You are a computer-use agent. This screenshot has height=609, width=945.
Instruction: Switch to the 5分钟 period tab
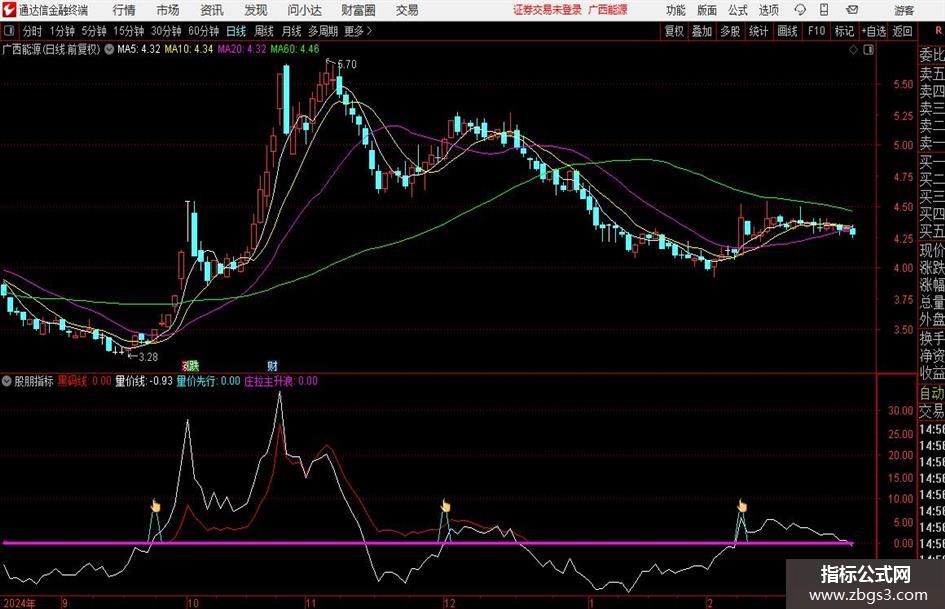94,31
